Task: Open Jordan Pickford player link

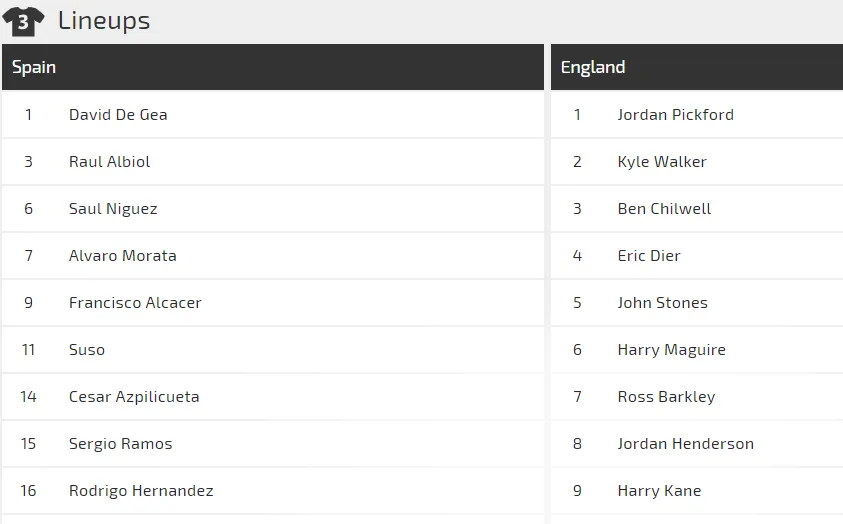Action: (x=675, y=115)
